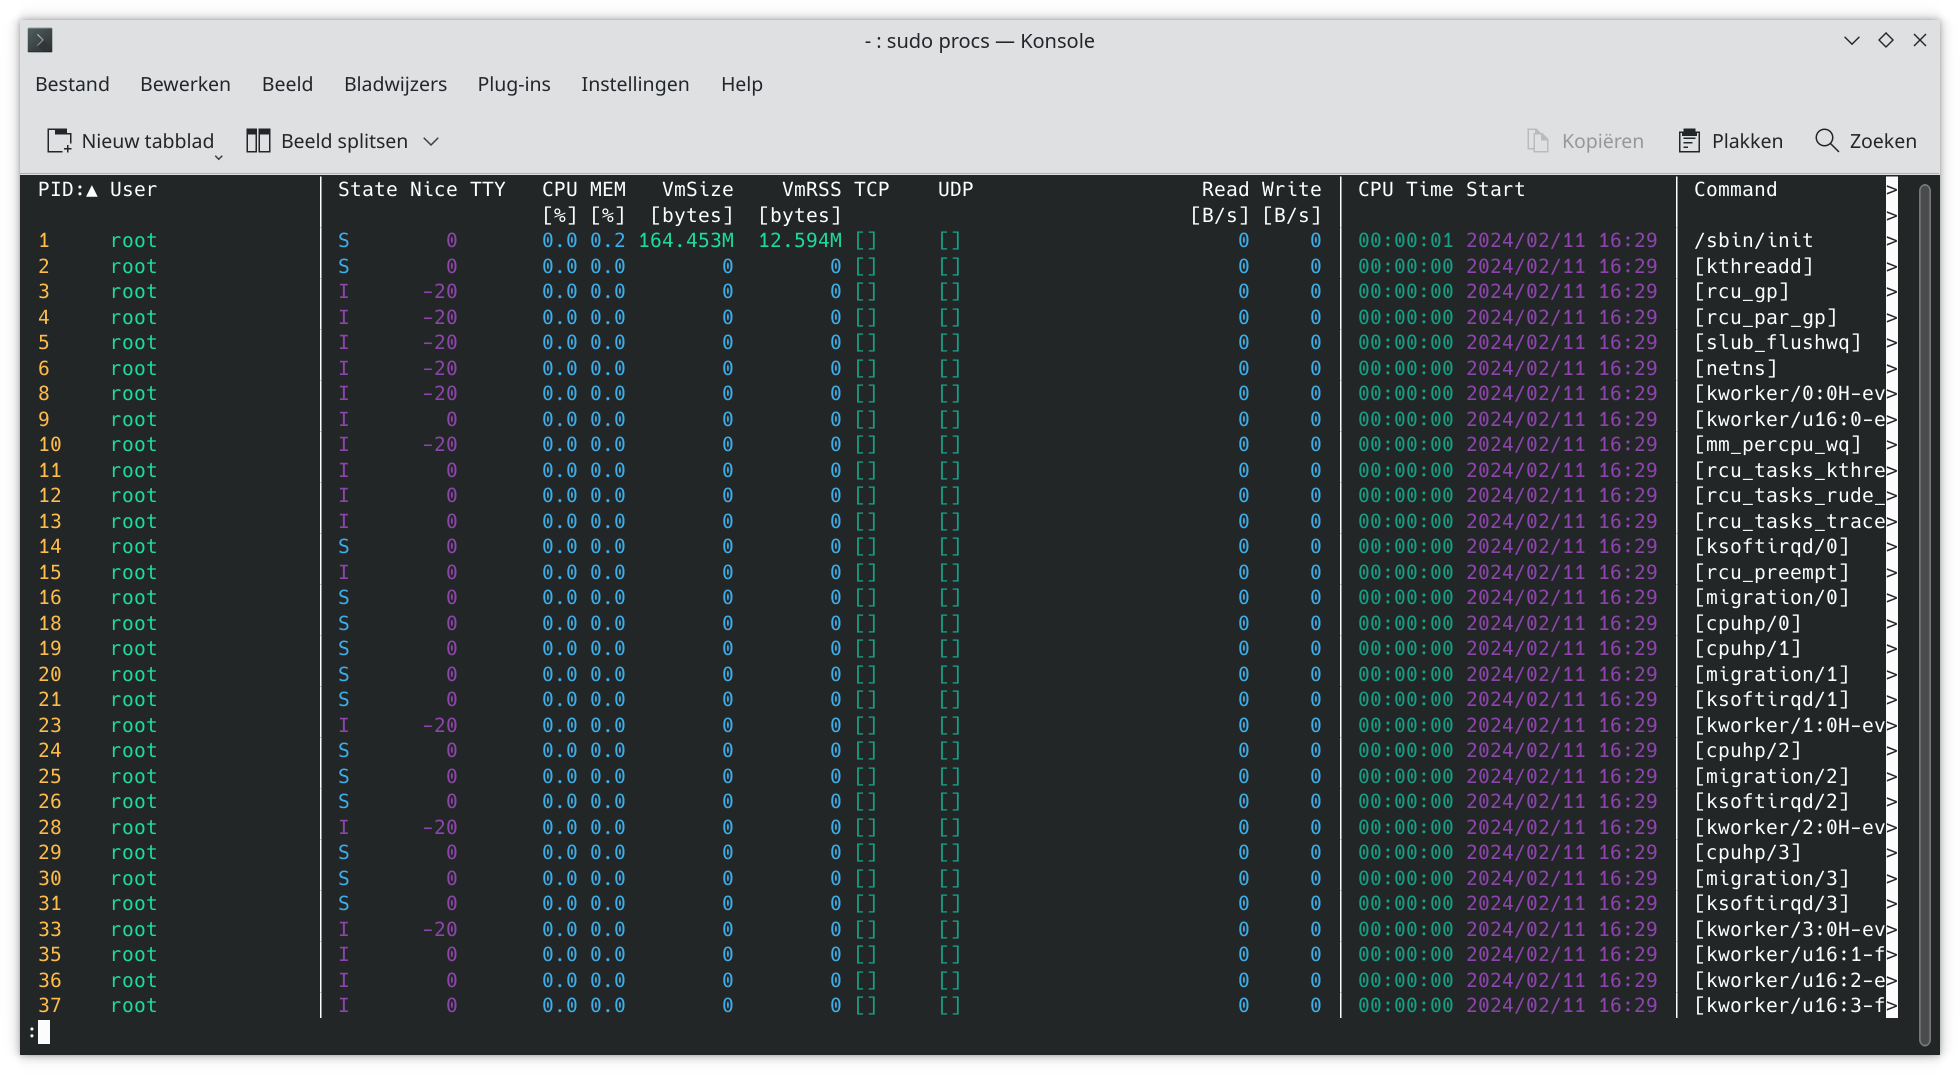The width and height of the screenshot is (1960, 1075).
Task: Click the PID column header
Action: click(67, 189)
